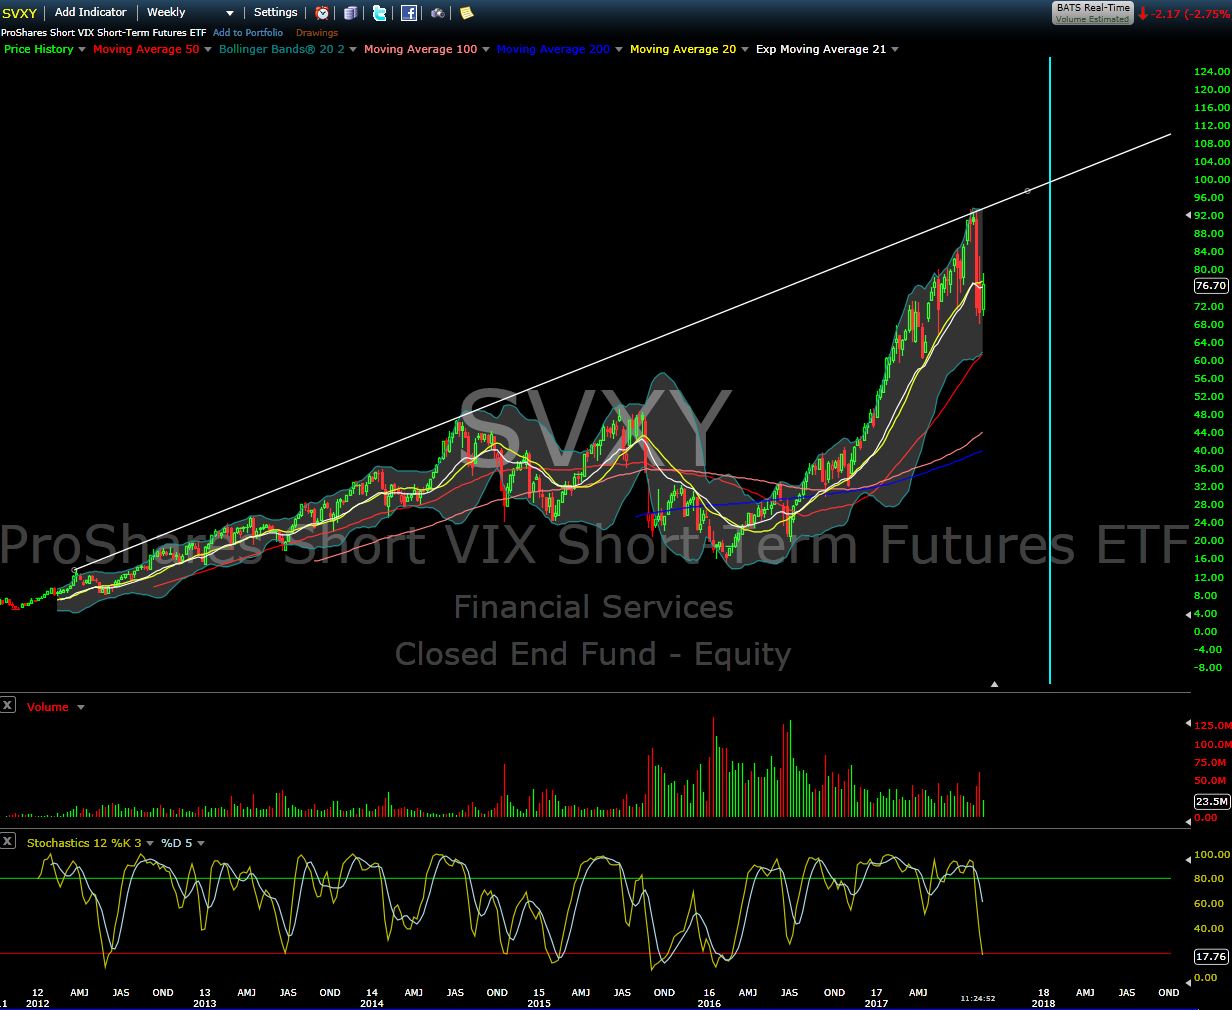Open the Volume indicator dropdown
This screenshot has width=1232, height=1010.
81,707
